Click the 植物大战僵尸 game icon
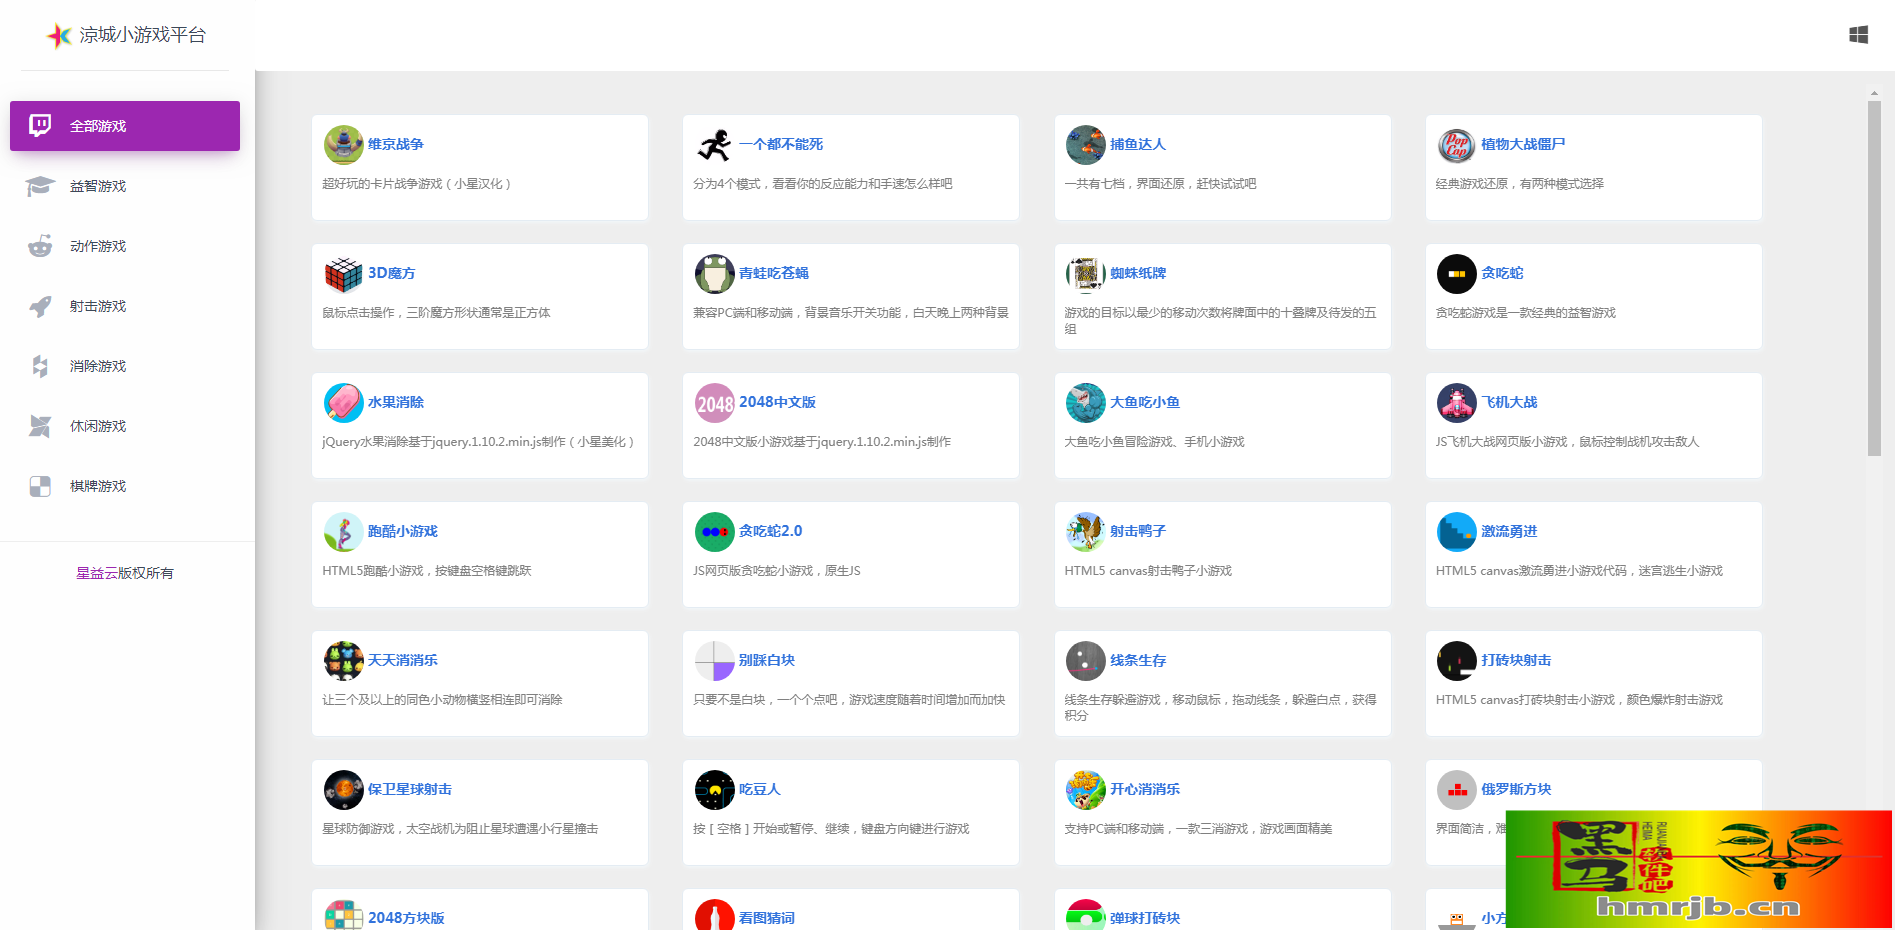The height and width of the screenshot is (930, 1895). click(x=1456, y=145)
